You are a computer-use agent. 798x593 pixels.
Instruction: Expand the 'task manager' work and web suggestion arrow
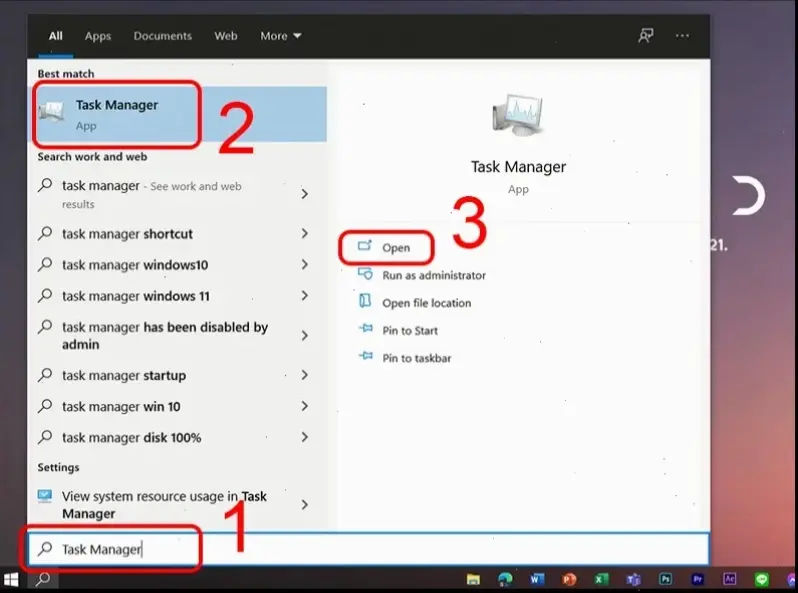[x=304, y=194]
